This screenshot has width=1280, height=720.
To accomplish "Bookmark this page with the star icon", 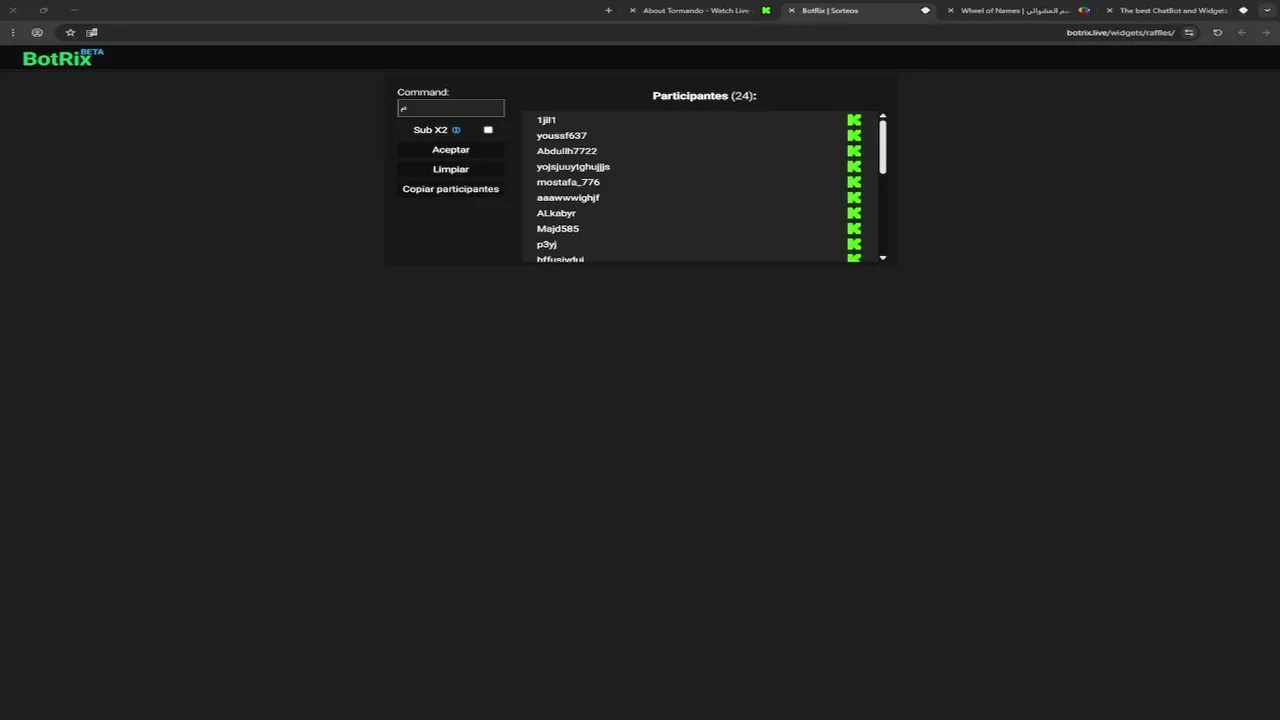I will pyautogui.click(x=70, y=32).
